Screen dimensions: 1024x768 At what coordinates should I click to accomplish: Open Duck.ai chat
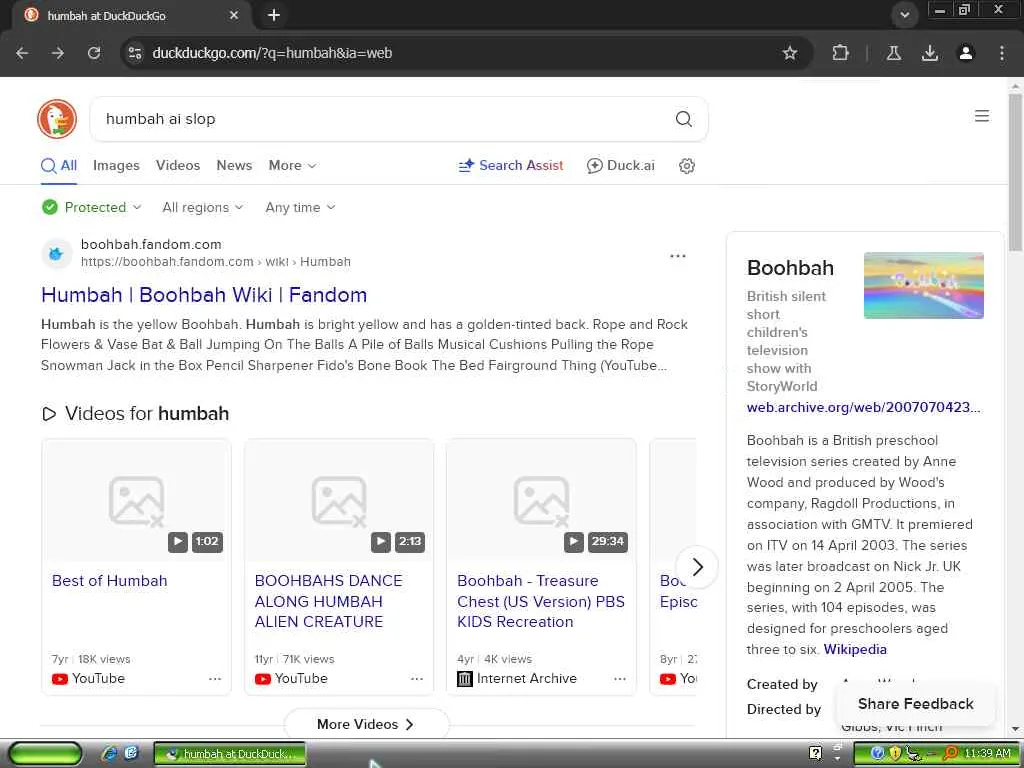point(620,165)
